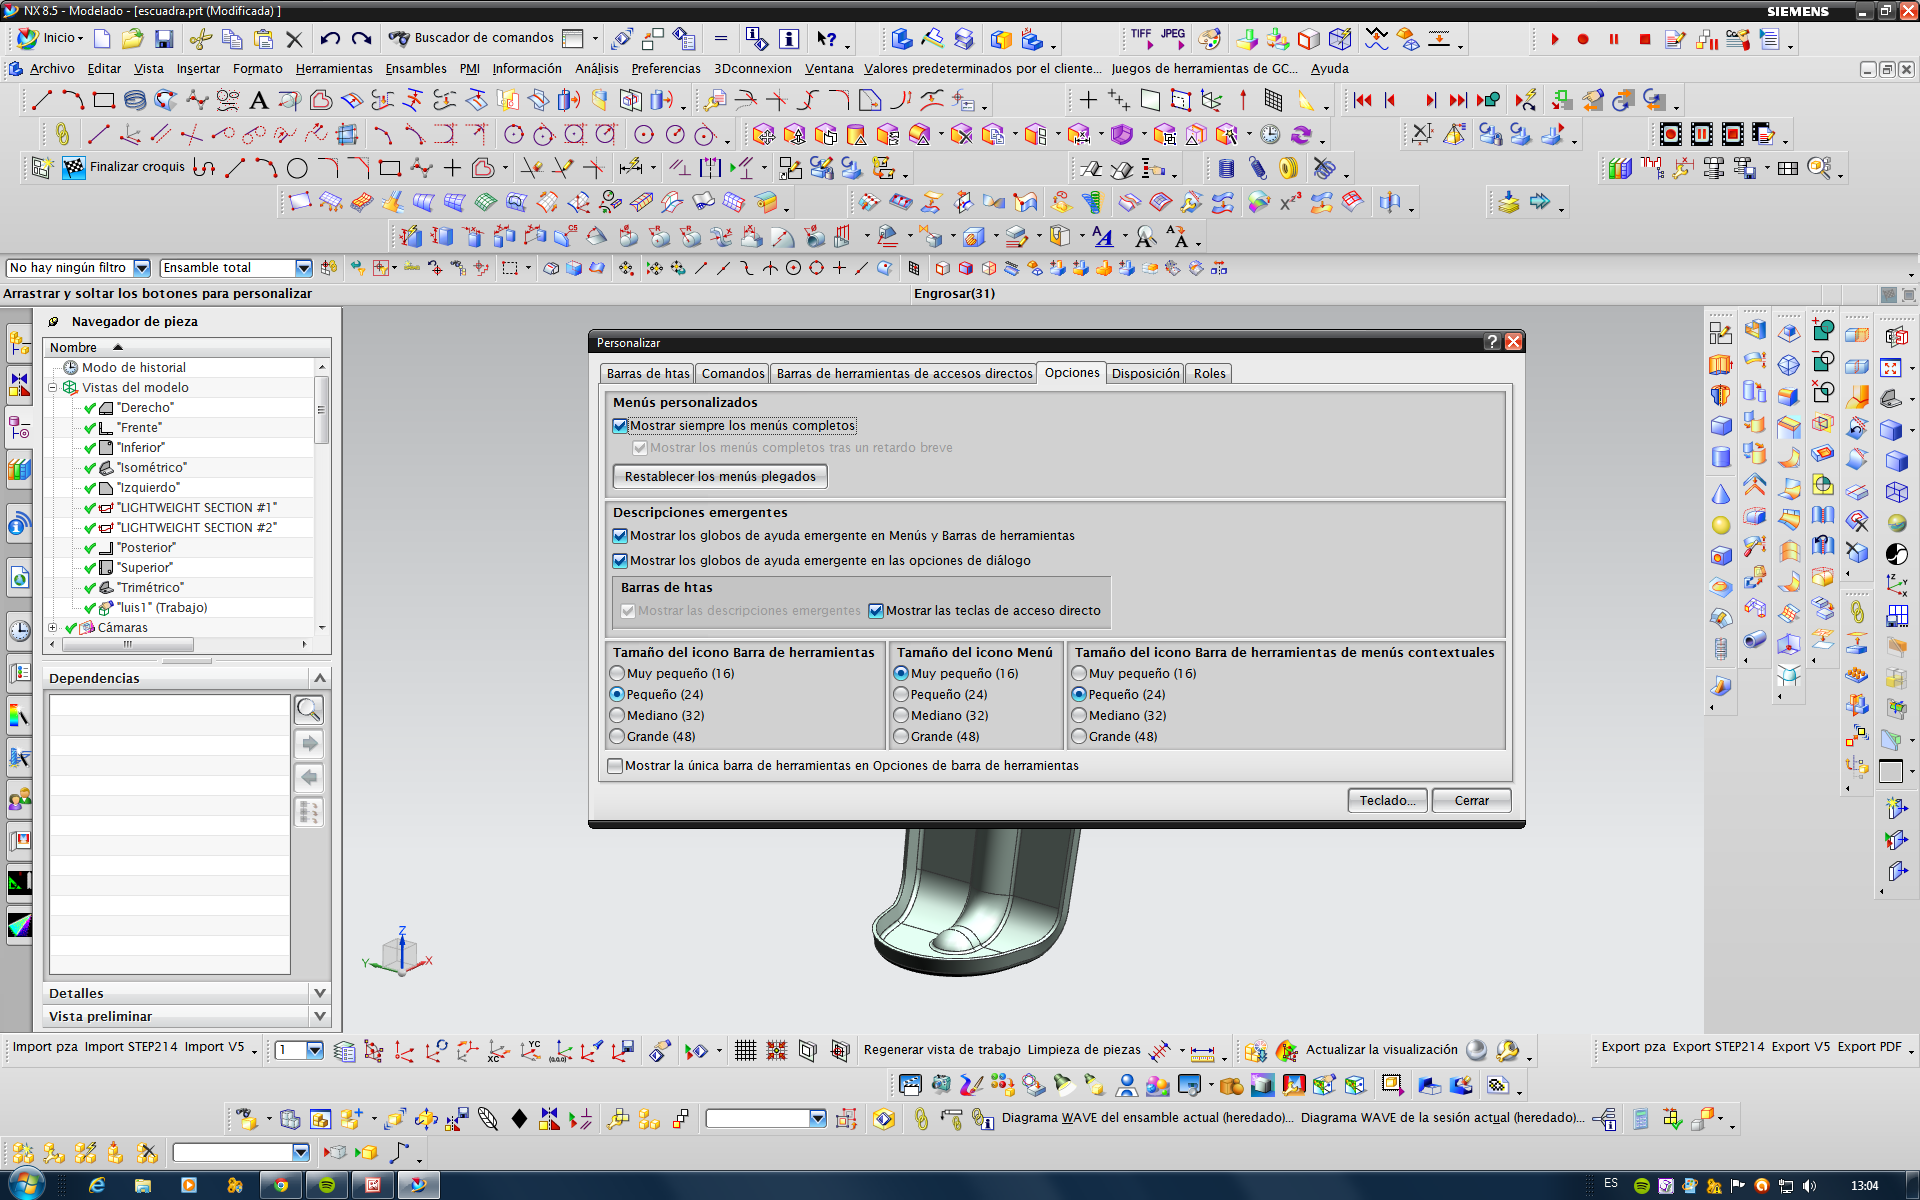Click Restablecer los menús plegados button
Screen dimensions: 1920x1200
click(720, 477)
